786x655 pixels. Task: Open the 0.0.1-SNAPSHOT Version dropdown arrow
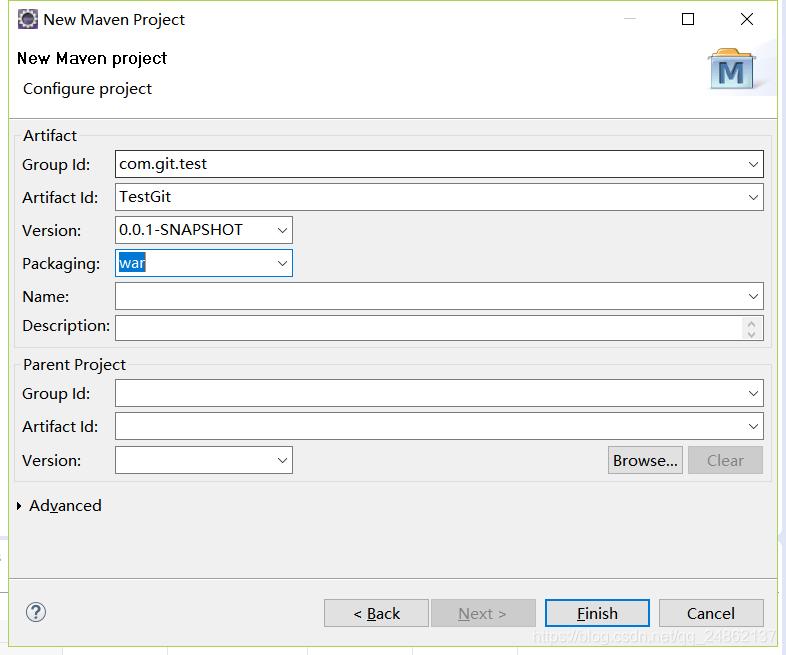[x=282, y=230]
